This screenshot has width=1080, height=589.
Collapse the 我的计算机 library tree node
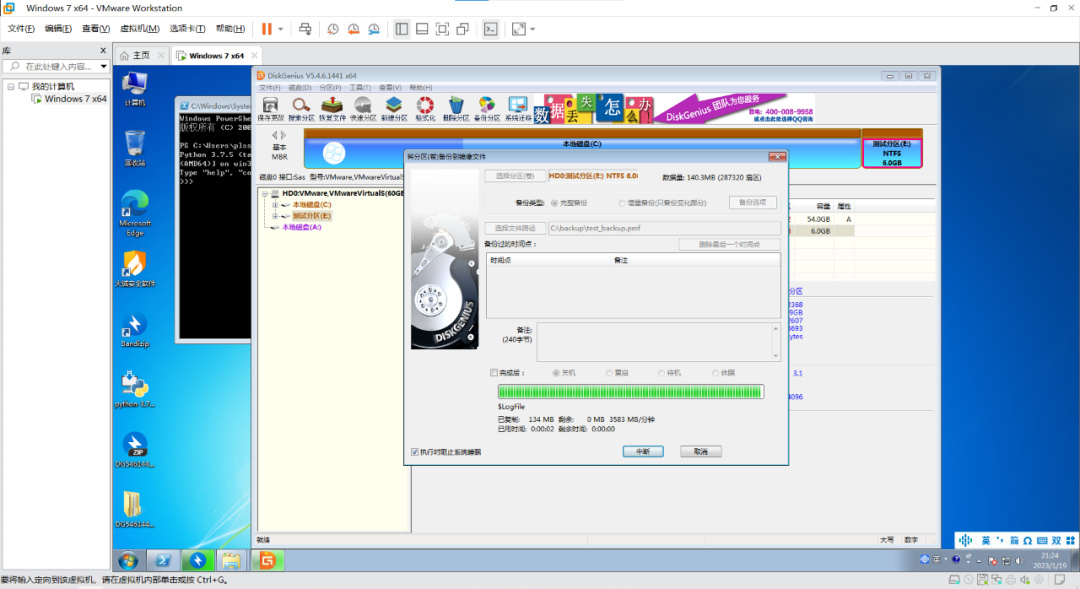coord(11,87)
